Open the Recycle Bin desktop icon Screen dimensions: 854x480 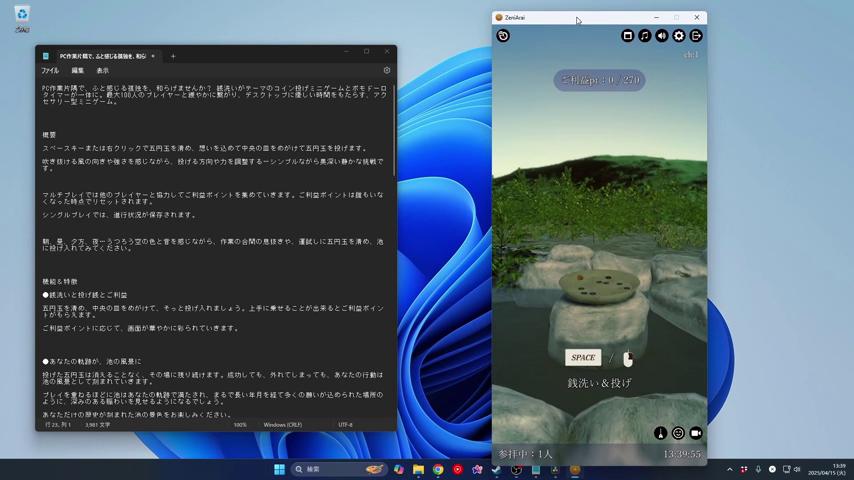(x=22, y=18)
